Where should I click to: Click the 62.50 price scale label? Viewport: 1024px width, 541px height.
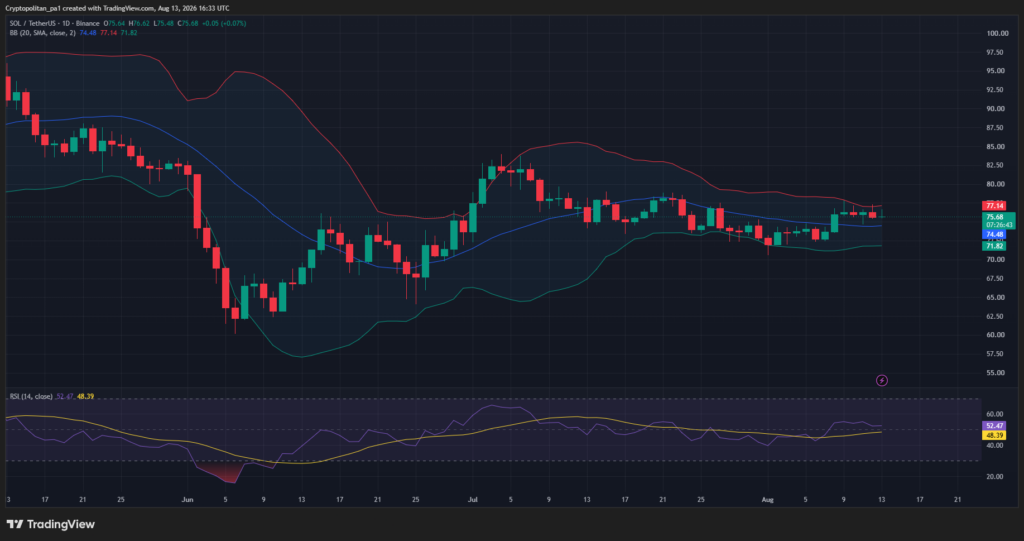point(995,317)
